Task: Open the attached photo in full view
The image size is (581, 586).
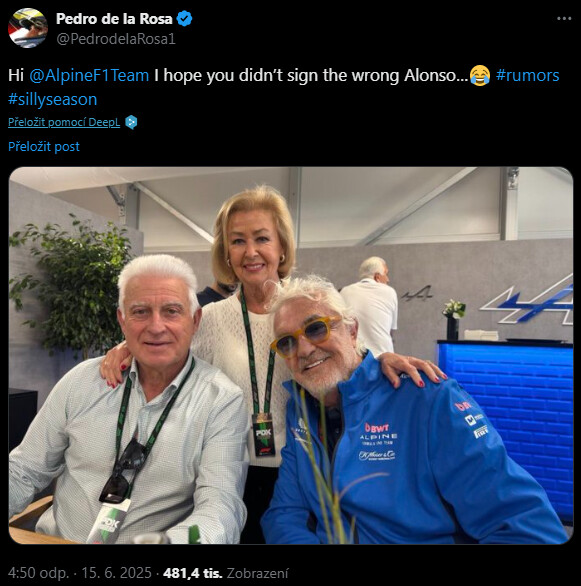Action: (291, 355)
